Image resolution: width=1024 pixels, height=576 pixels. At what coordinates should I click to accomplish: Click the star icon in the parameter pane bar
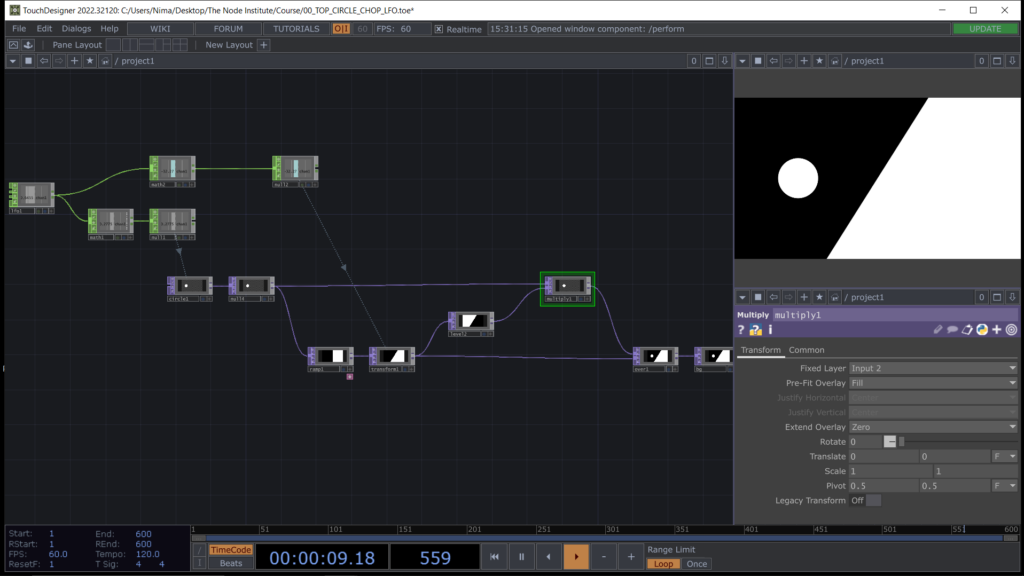click(x=820, y=297)
